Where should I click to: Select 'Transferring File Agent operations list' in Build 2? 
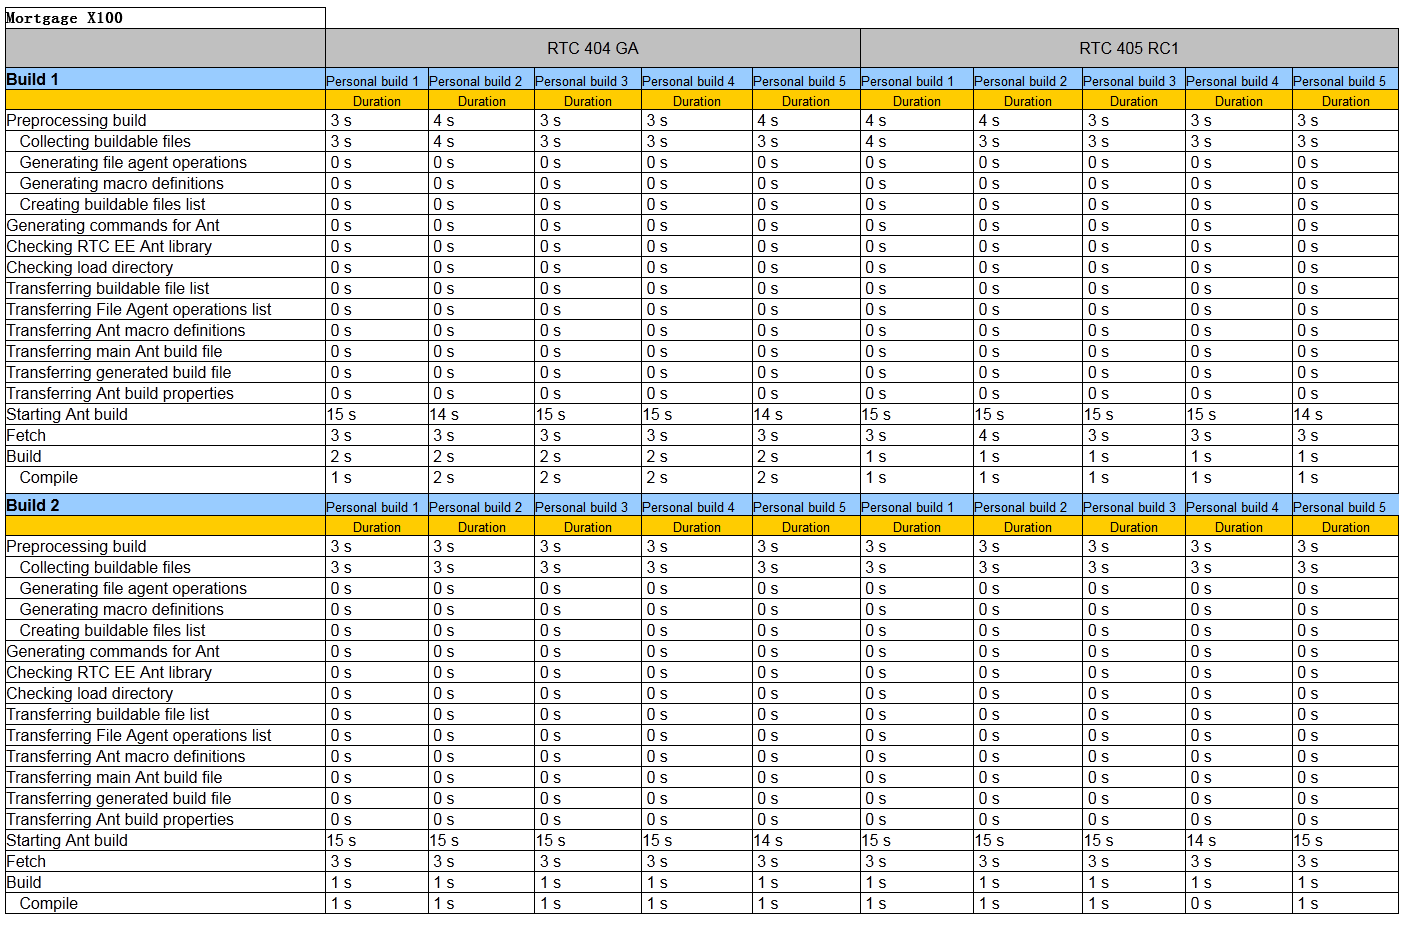click(x=139, y=735)
